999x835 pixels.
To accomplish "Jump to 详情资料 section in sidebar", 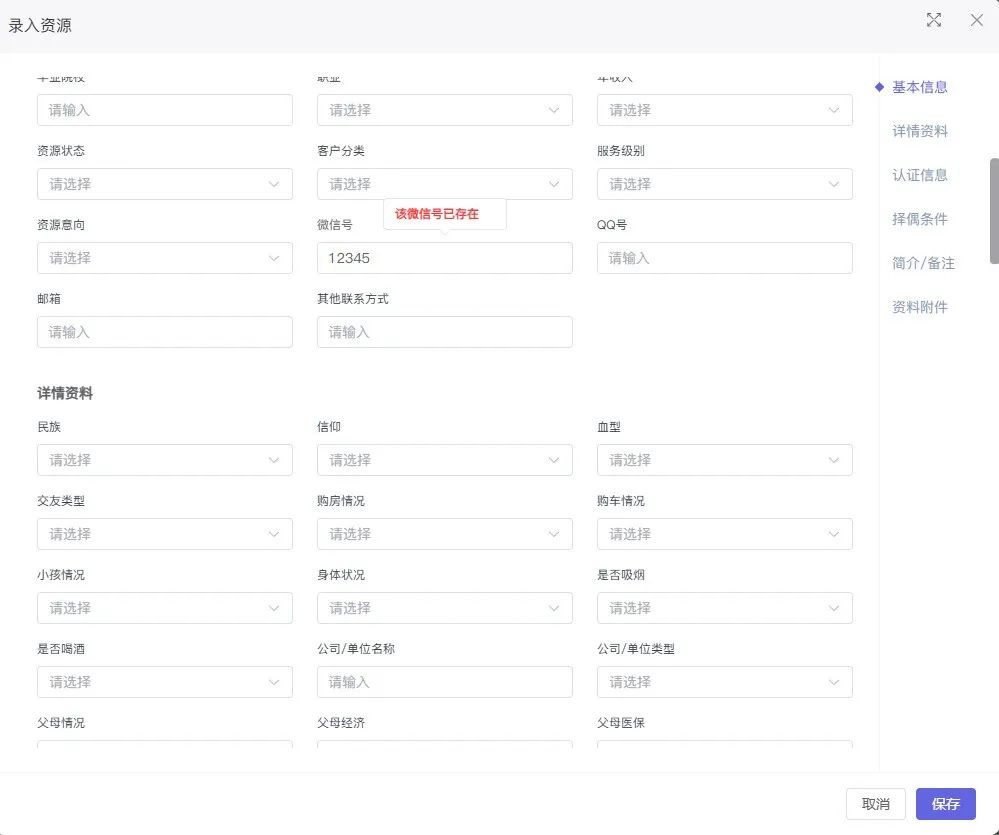I will point(919,131).
